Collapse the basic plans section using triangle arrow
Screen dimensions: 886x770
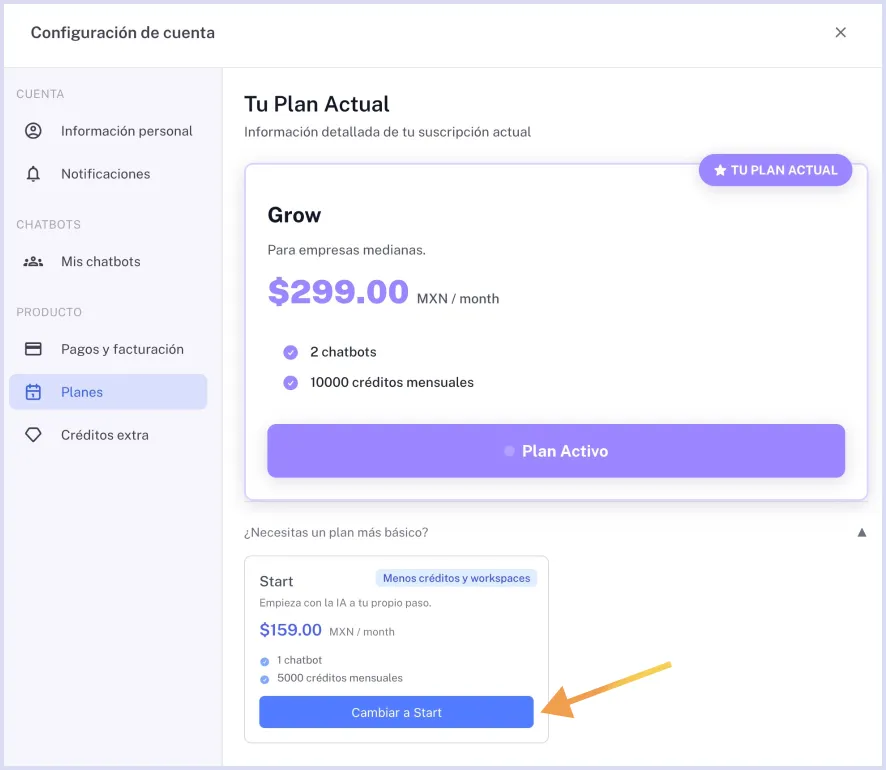pos(861,533)
